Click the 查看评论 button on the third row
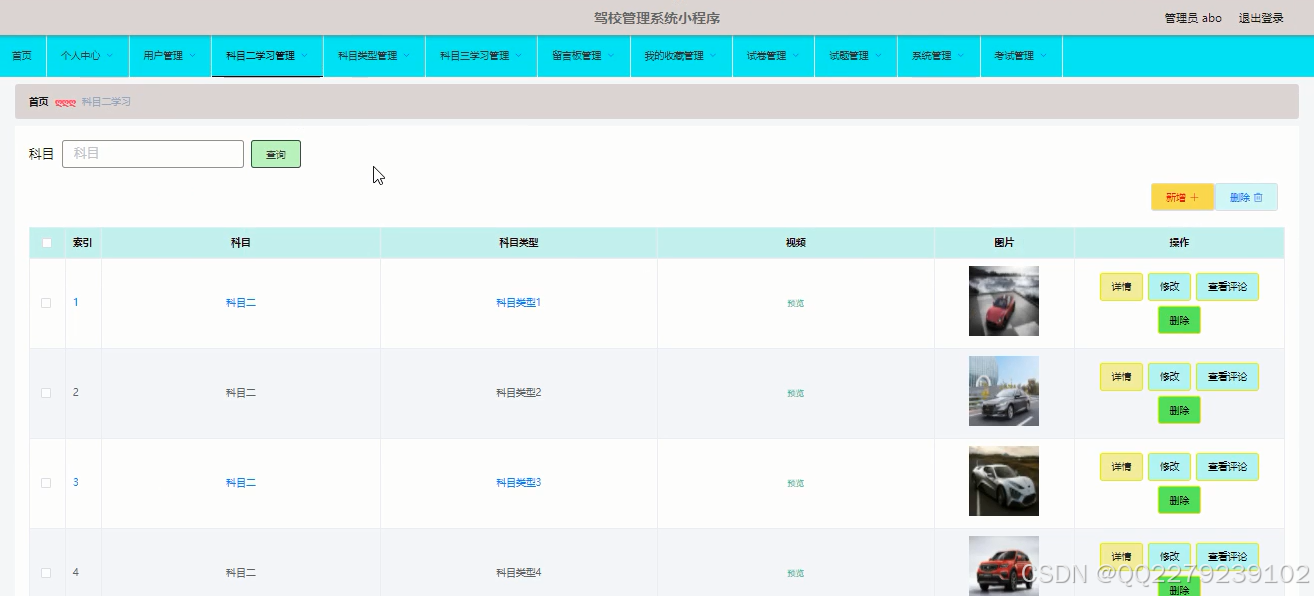 (1227, 467)
